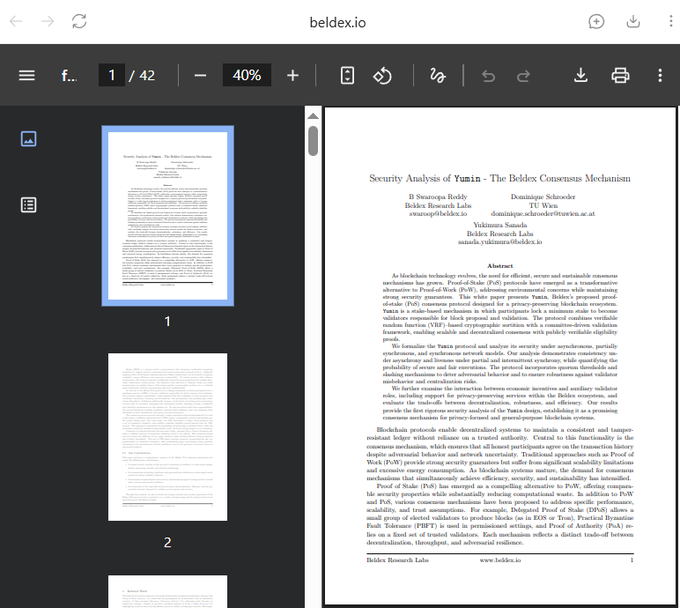Image resolution: width=680 pixels, height=608 pixels.
Task: Click 'TU Wien' affiliation text
Action: tap(543, 206)
